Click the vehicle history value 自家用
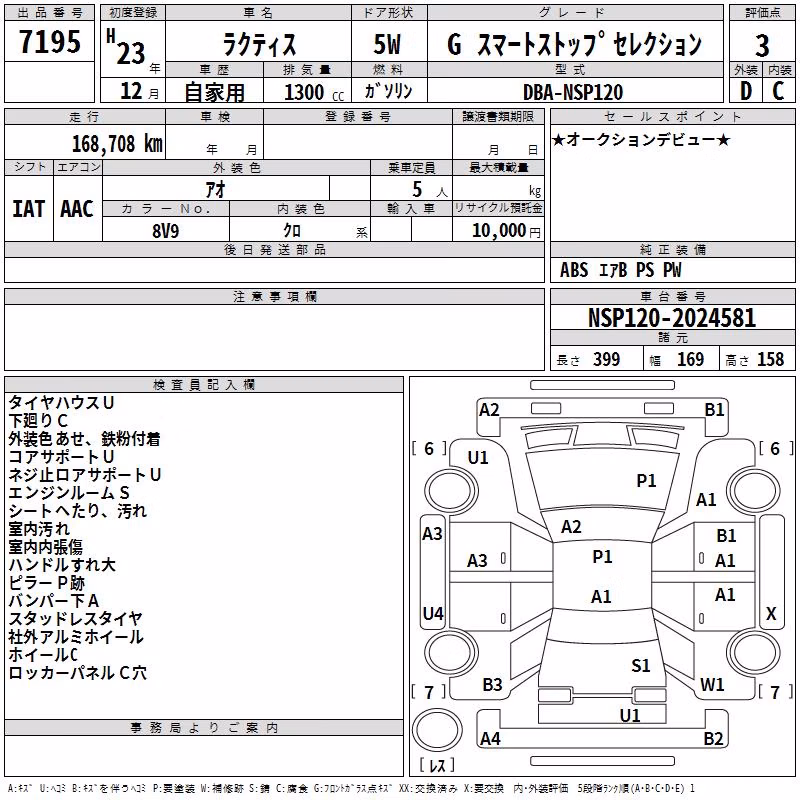The width and height of the screenshot is (800, 800). point(214,92)
